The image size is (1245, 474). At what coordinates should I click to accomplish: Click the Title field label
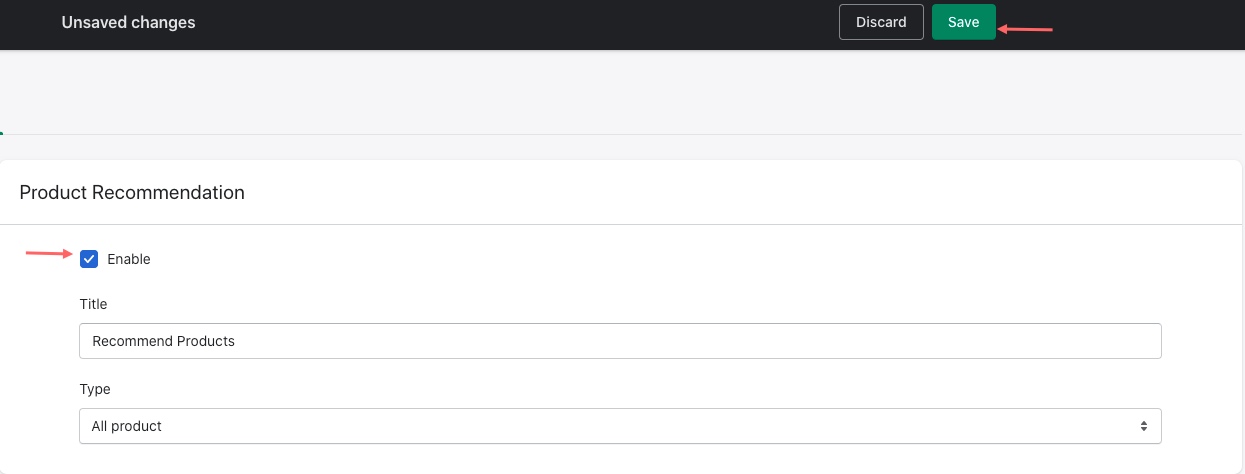pyautogui.click(x=93, y=304)
